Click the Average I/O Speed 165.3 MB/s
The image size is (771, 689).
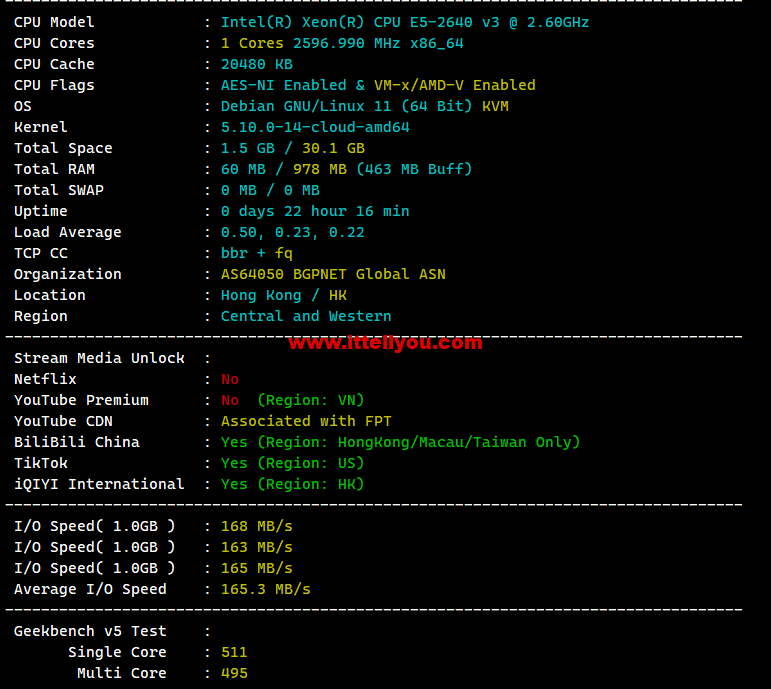click(x=266, y=589)
